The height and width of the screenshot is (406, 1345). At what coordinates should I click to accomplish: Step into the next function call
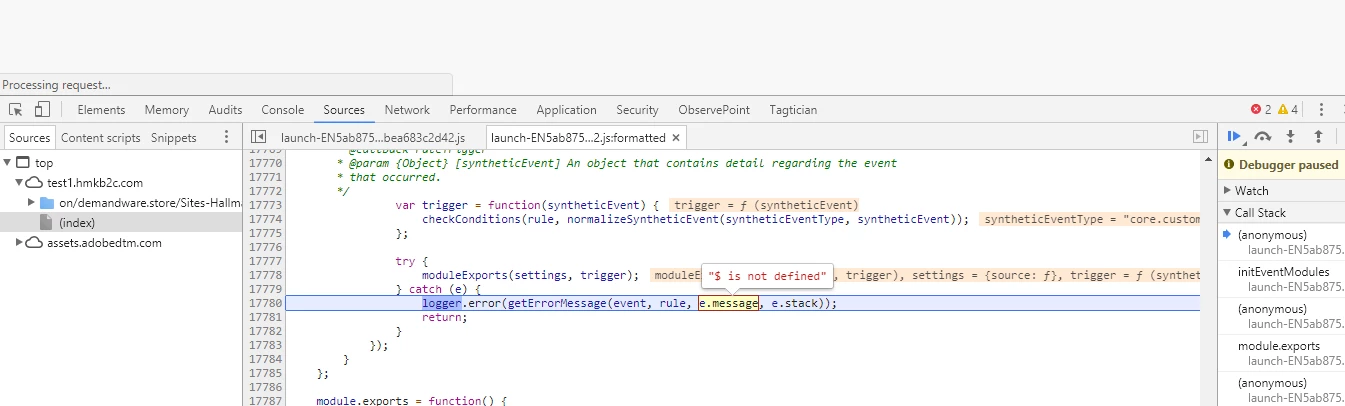[x=1291, y=137]
